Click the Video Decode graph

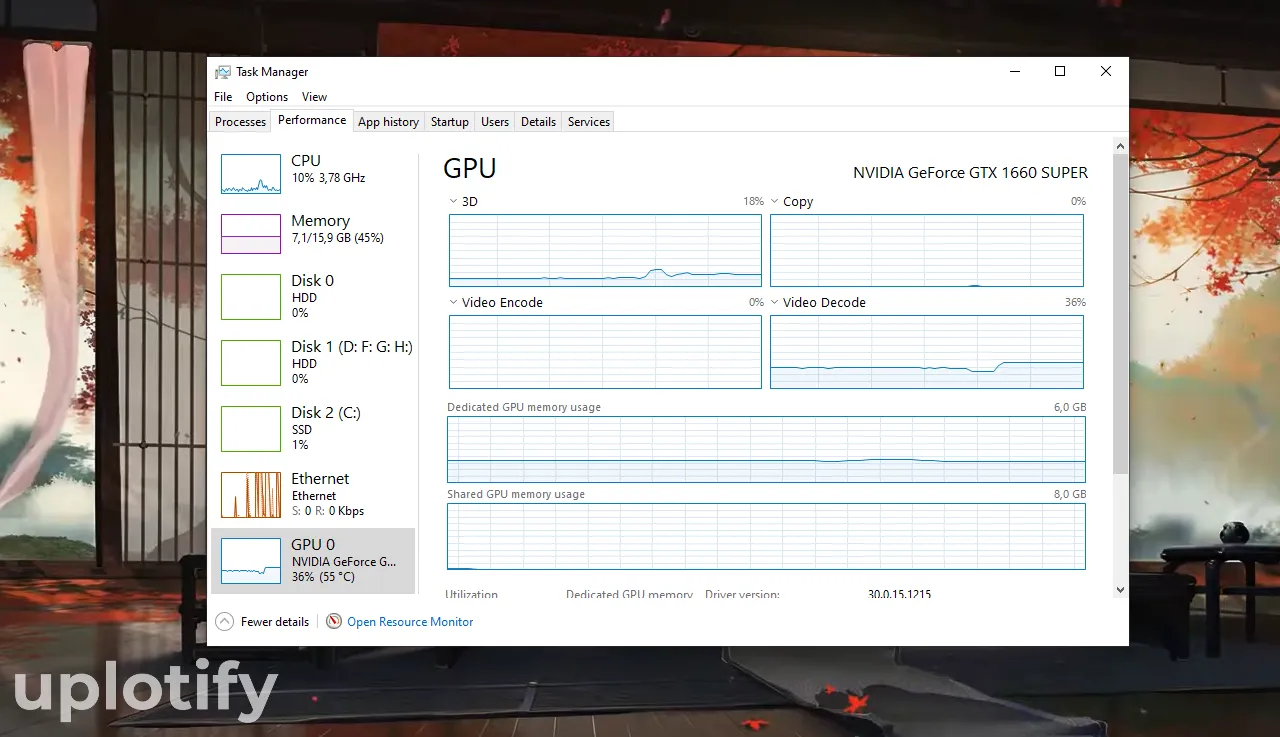pos(927,352)
